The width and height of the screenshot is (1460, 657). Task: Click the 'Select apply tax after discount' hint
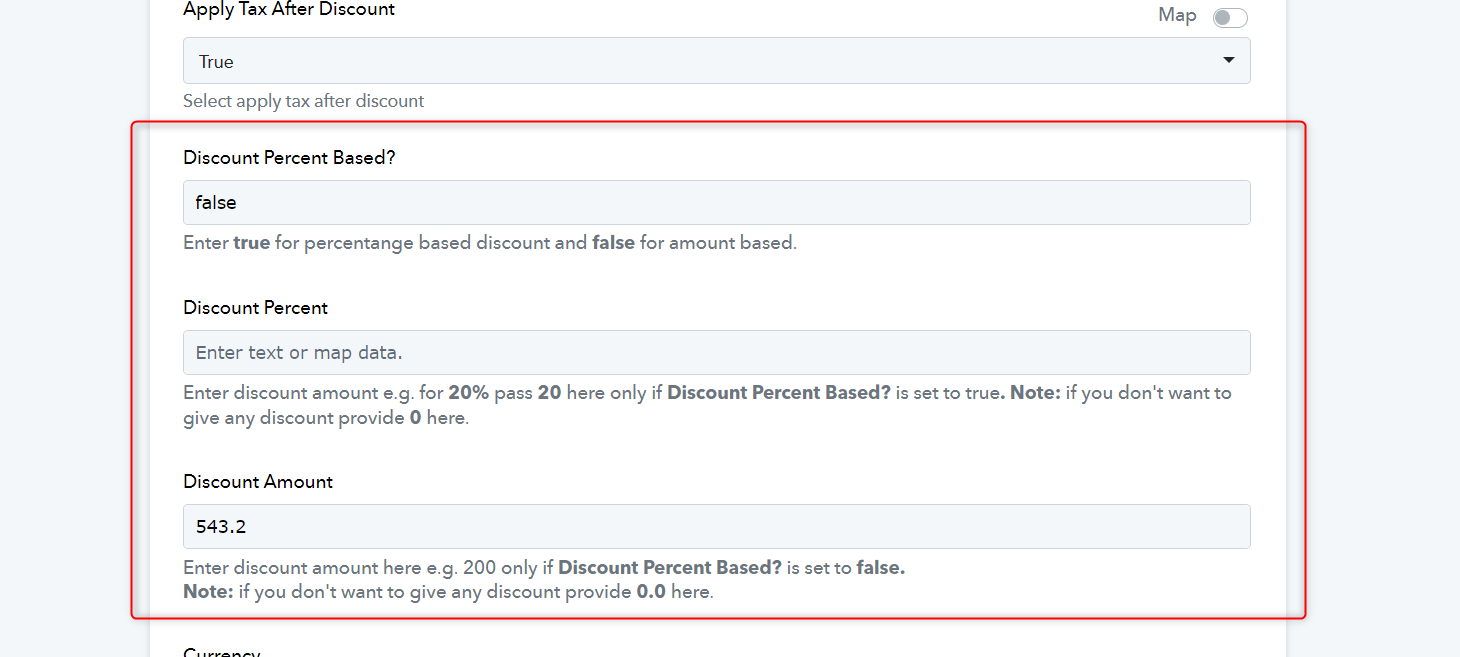(x=304, y=101)
